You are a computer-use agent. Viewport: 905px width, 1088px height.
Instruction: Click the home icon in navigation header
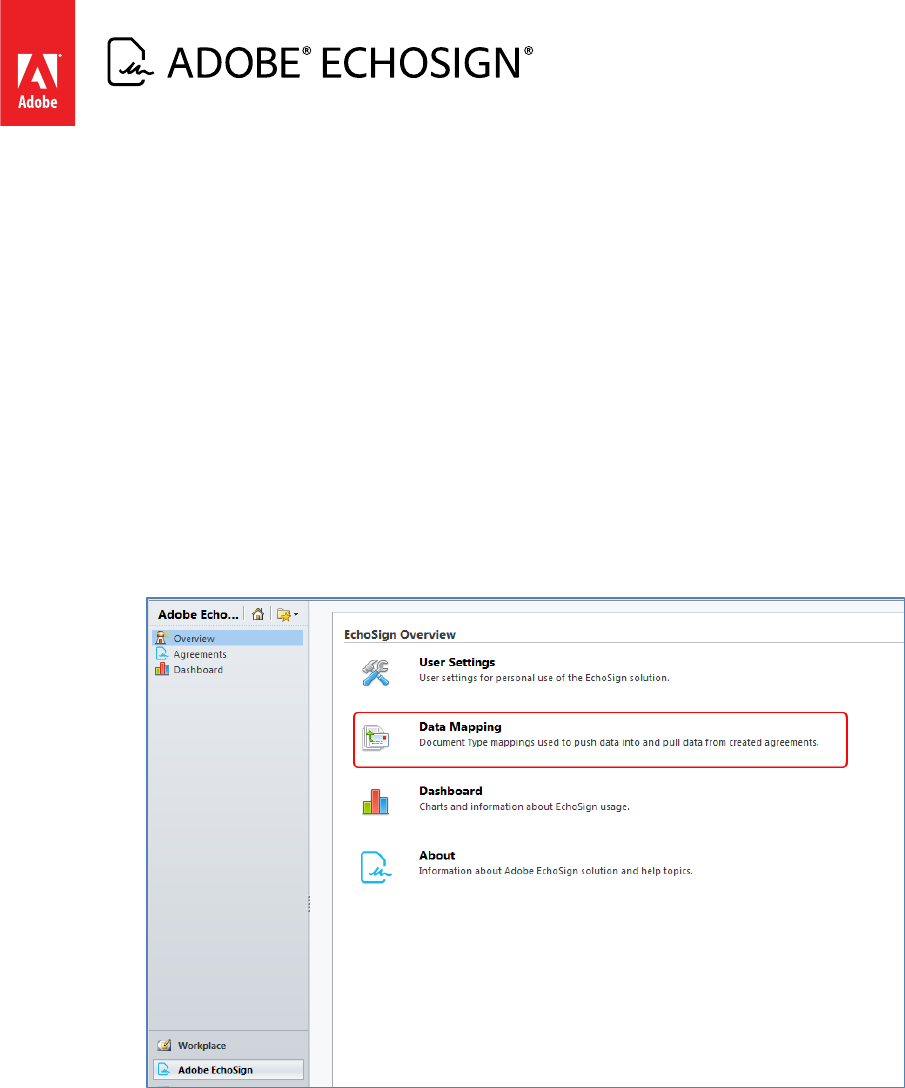257,614
